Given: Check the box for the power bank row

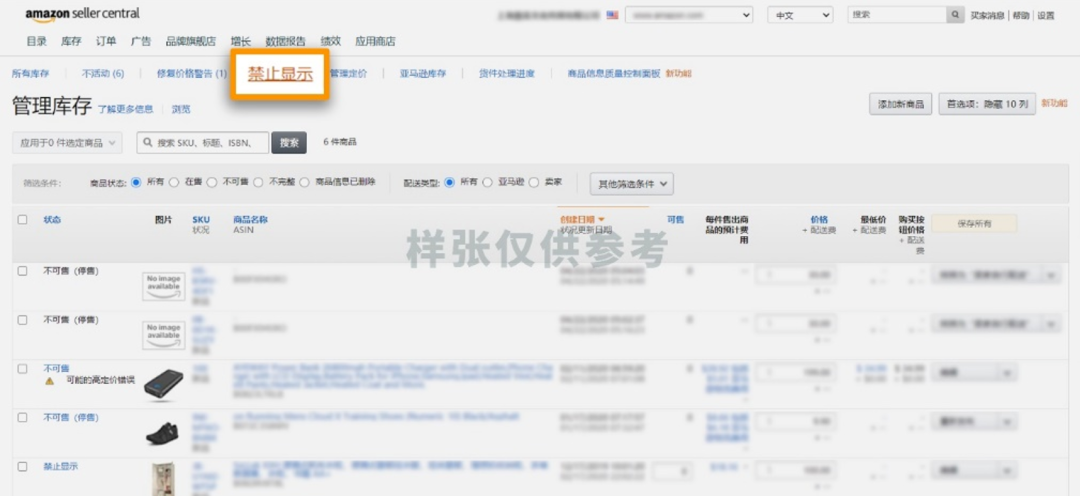Looking at the screenshot, I should click(22, 369).
